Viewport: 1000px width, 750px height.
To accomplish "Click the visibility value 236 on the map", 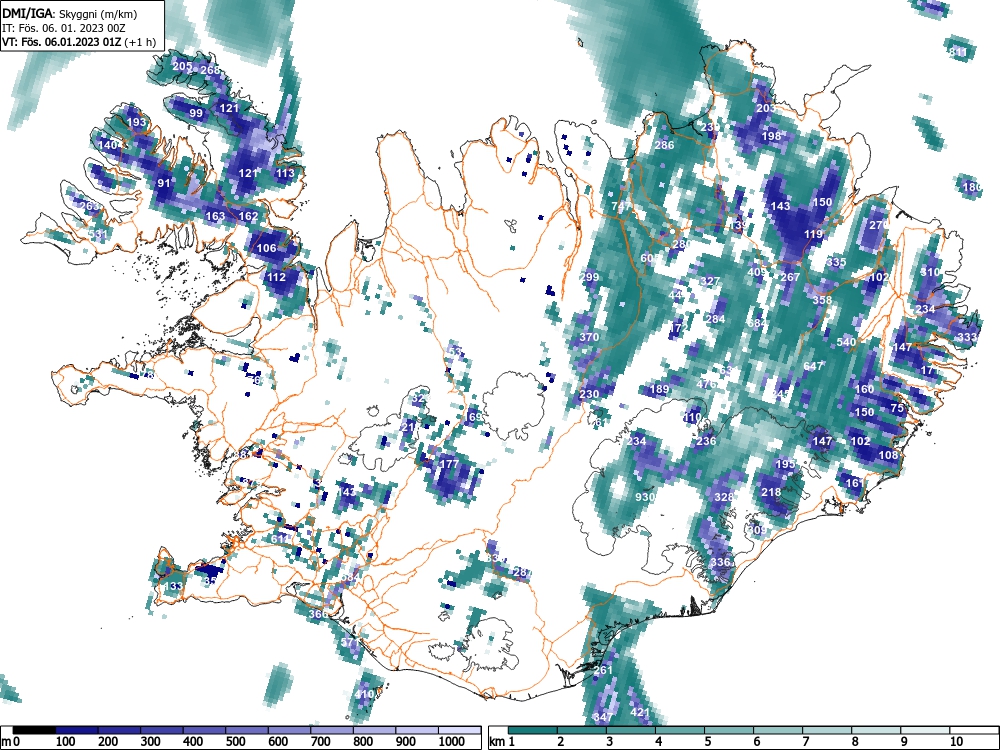I will (x=706, y=441).
